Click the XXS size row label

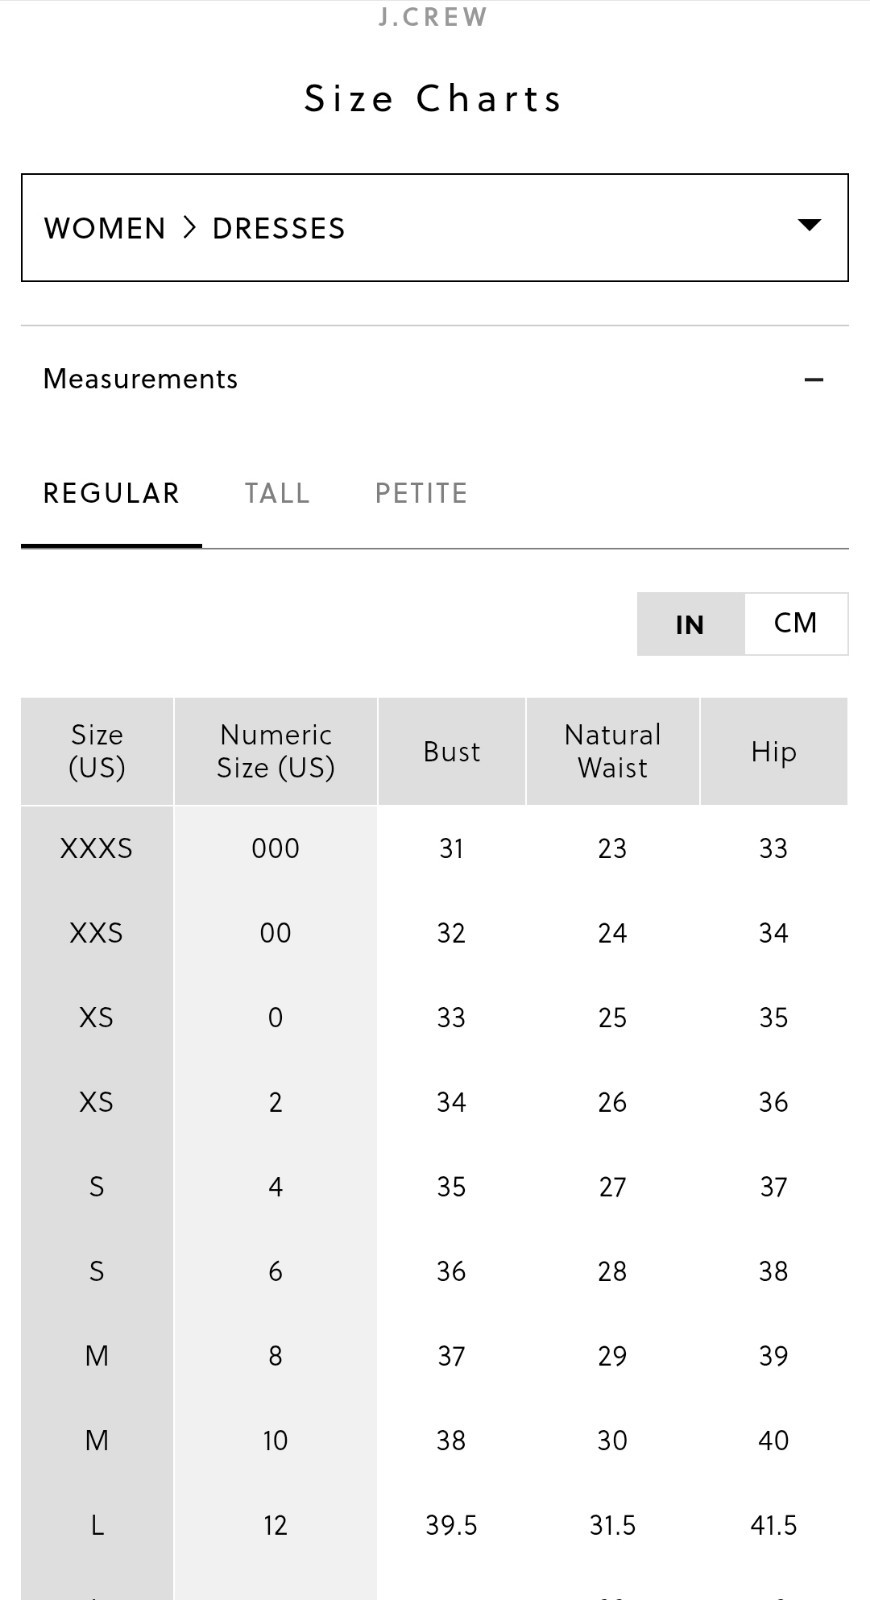(97, 933)
